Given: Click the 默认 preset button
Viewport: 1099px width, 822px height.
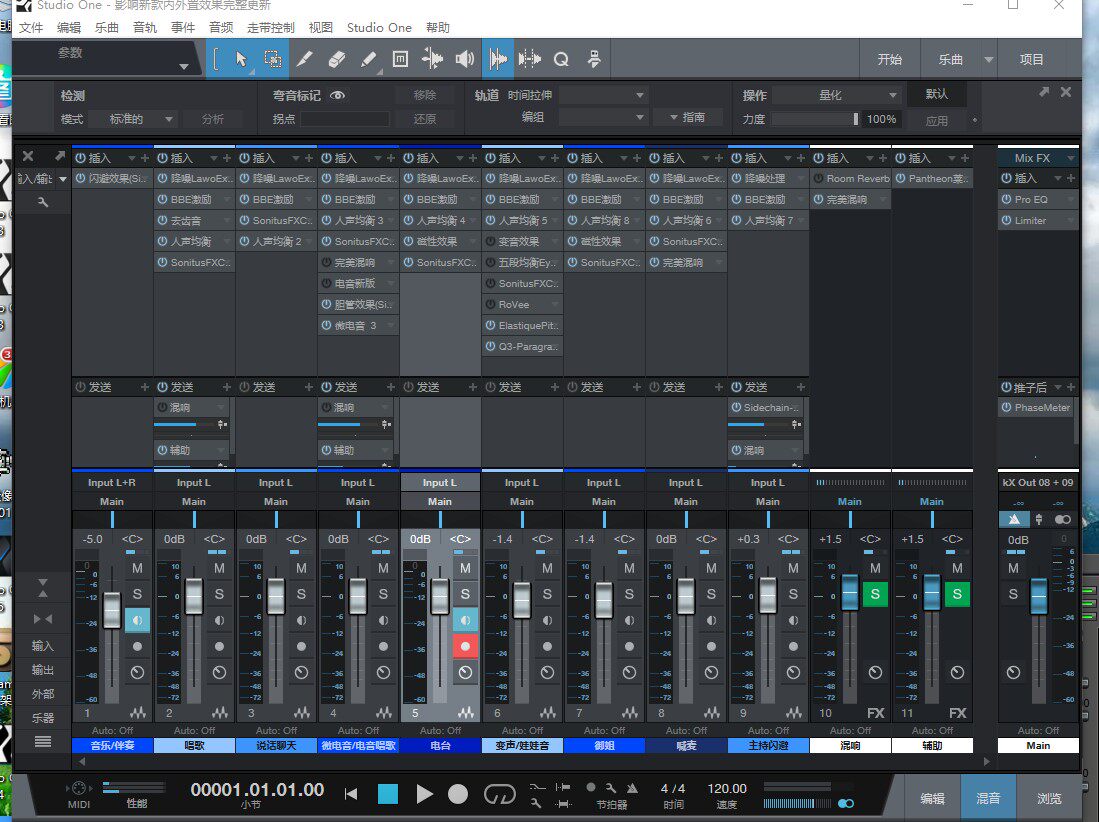Looking at the screenshot, I should click(937, 95).
